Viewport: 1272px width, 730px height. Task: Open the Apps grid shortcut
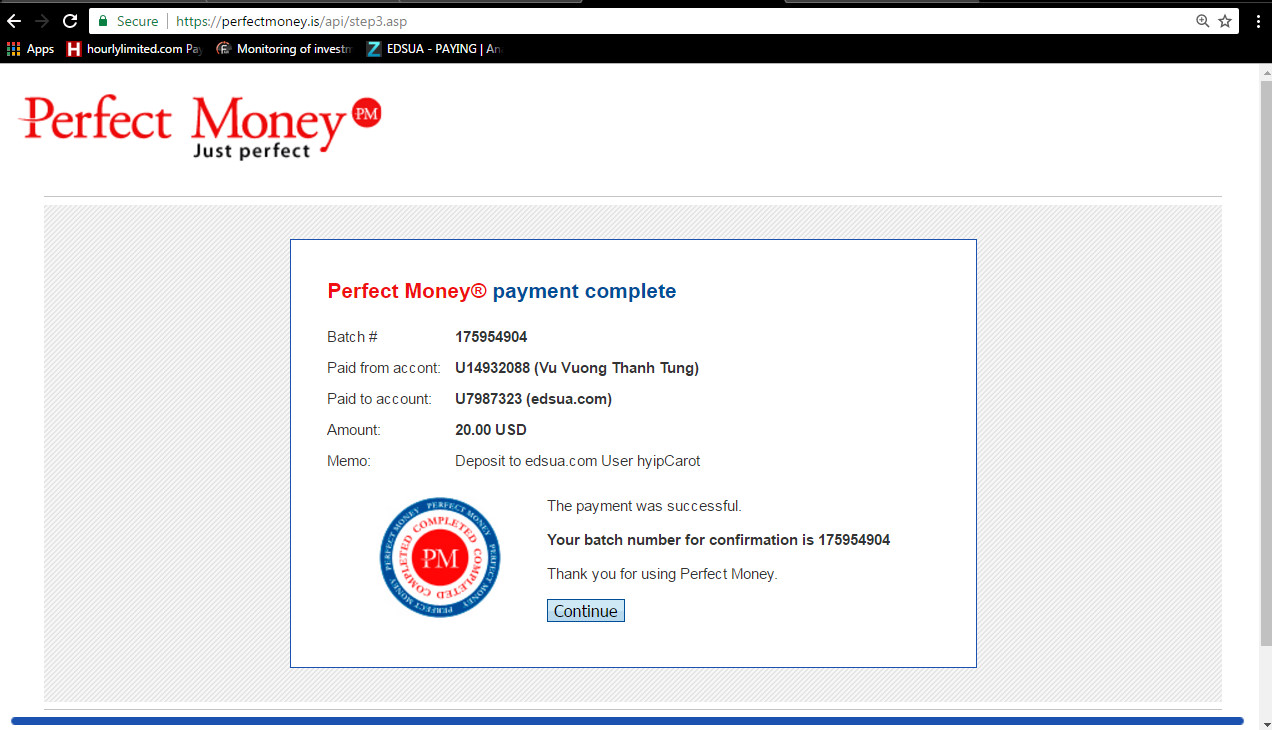pyautogui.click(x=30, y=49)
